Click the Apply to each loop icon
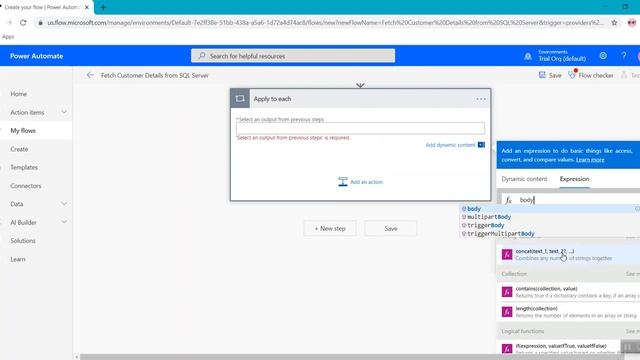This screenshot has width=640, height=360. click(x=240, y=98)
